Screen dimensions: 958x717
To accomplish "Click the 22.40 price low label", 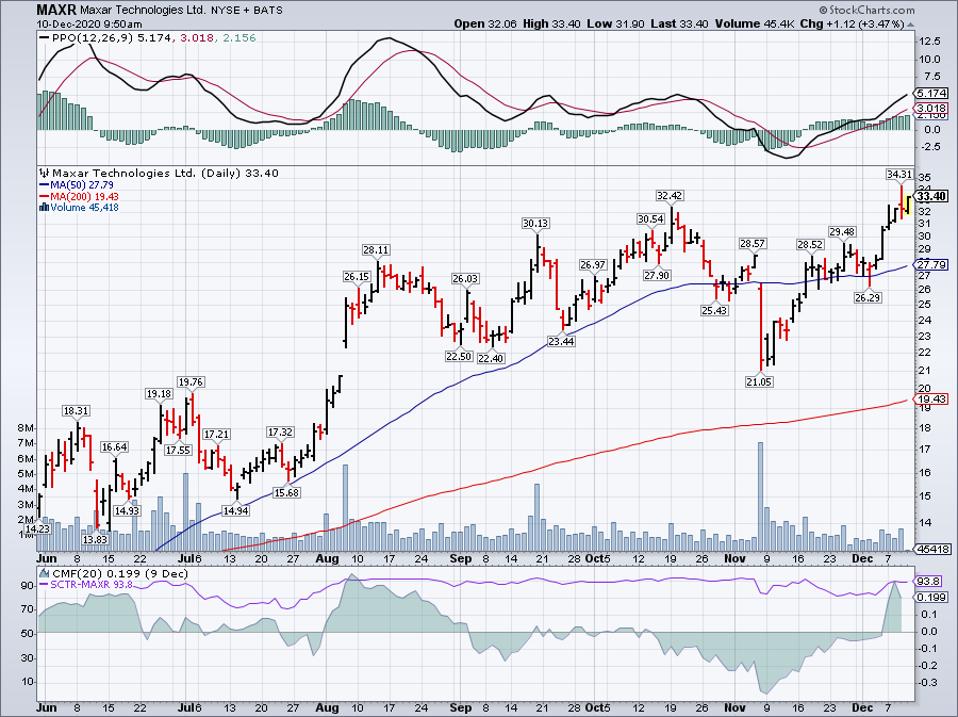I will click(x=491, y=358).
